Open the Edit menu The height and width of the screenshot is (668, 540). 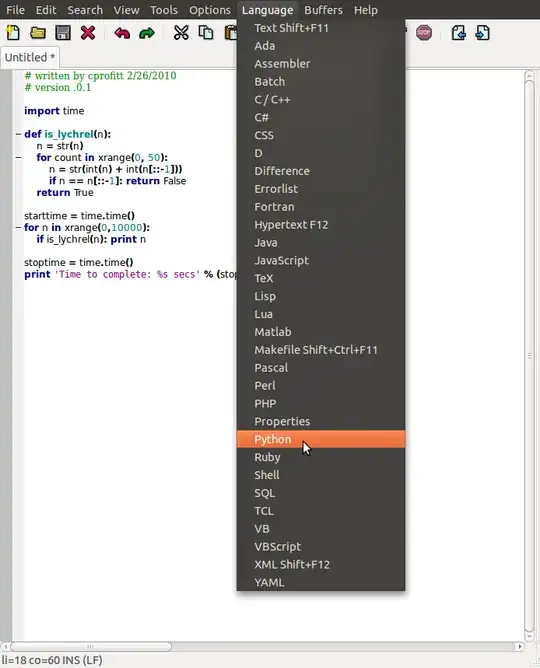coord(46,10)
